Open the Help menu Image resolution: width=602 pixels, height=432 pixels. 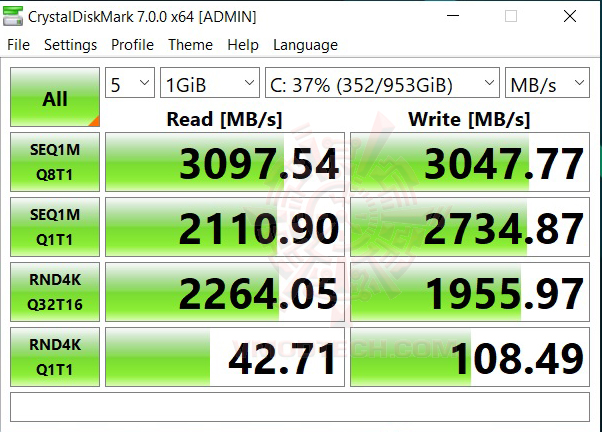[x=243, y=45]
